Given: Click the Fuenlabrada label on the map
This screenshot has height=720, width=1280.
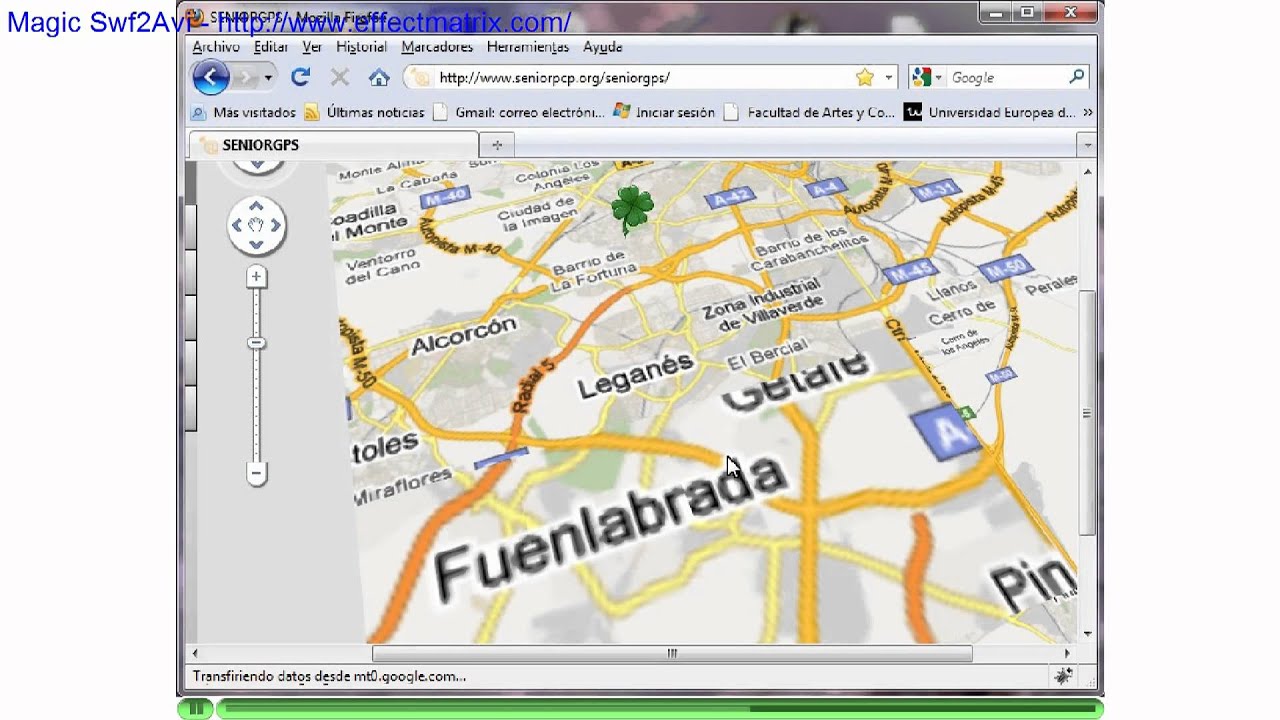Looking at the screenshot, I should pos(610,526).
